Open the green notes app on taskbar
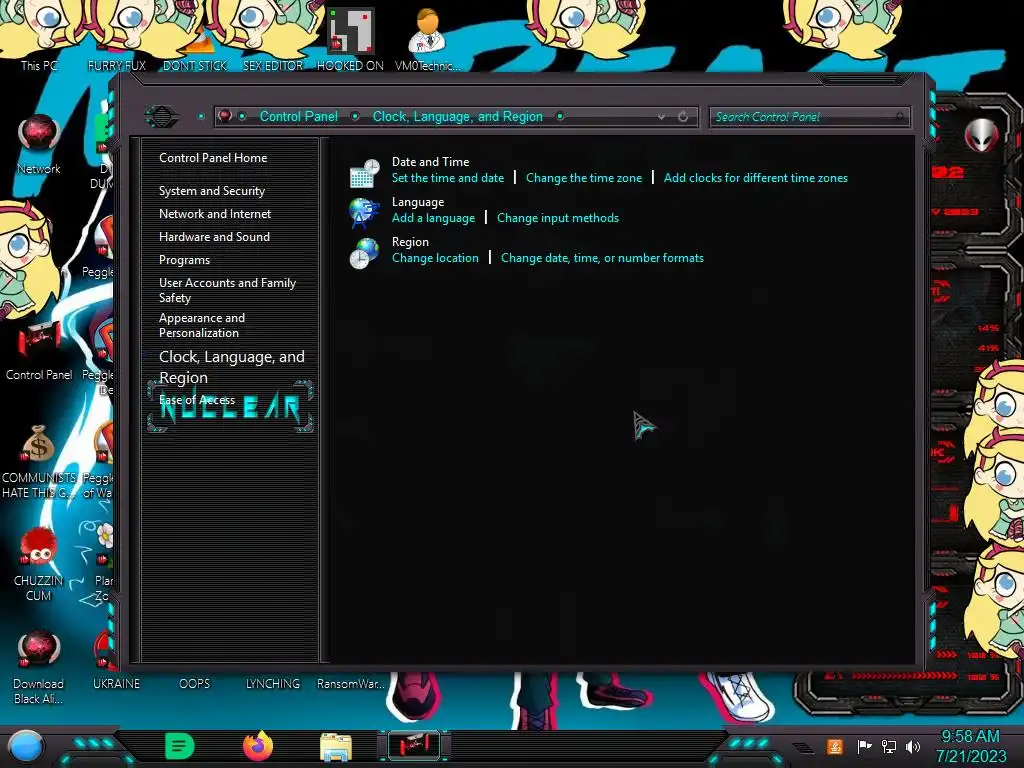The width and height of the screenshot is (1024, 768). click(x=180, y=746)
